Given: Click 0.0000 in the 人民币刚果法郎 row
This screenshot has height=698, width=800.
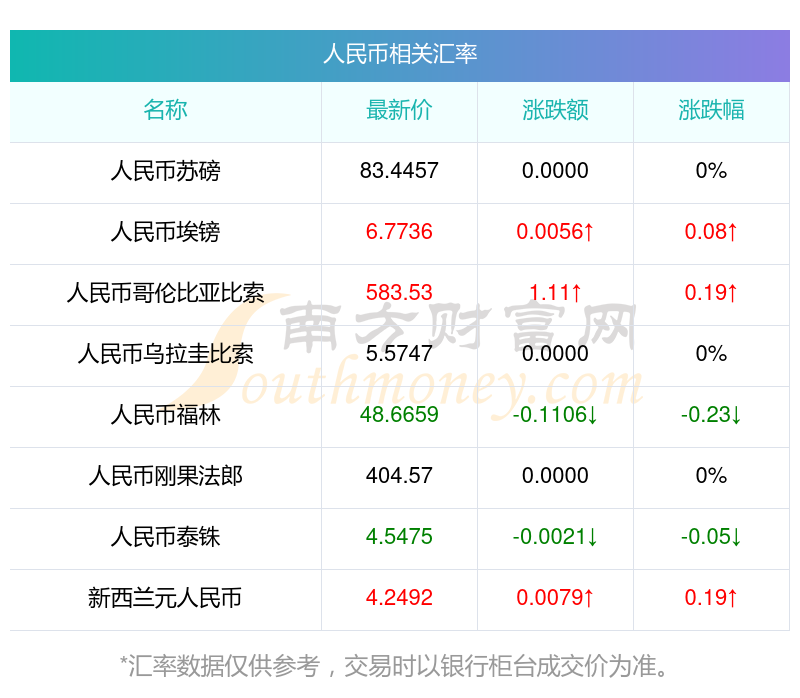Looking at the screenshot, I should tap(555, 476).
